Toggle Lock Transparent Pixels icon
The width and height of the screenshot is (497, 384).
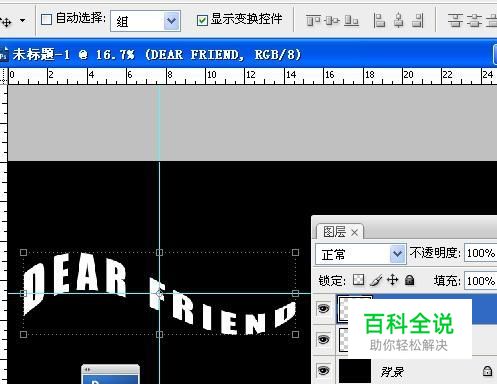point(359,280)
